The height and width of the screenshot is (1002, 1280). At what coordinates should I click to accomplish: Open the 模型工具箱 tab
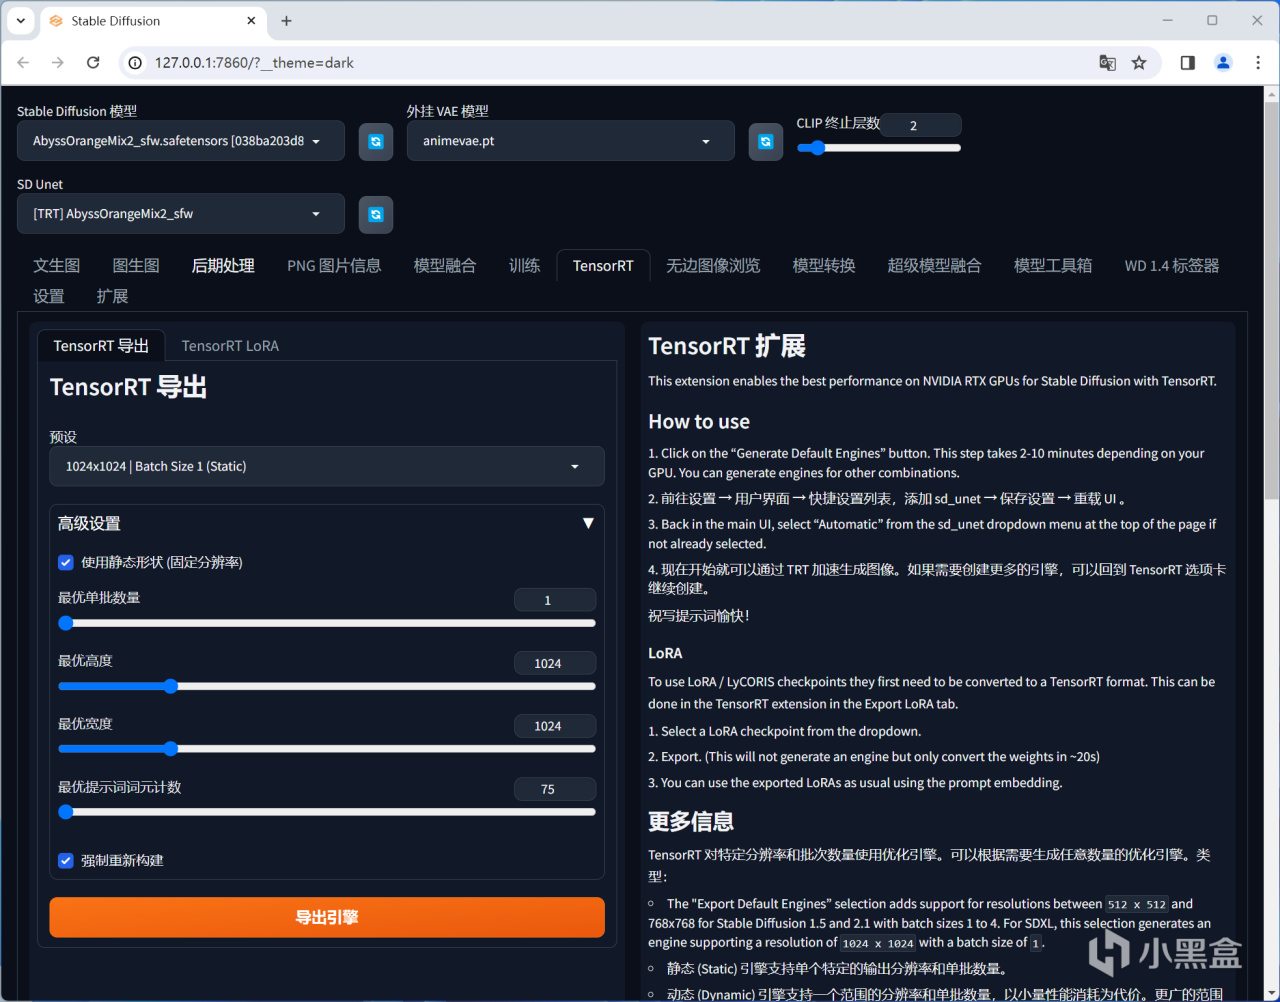pos(1053,265)
